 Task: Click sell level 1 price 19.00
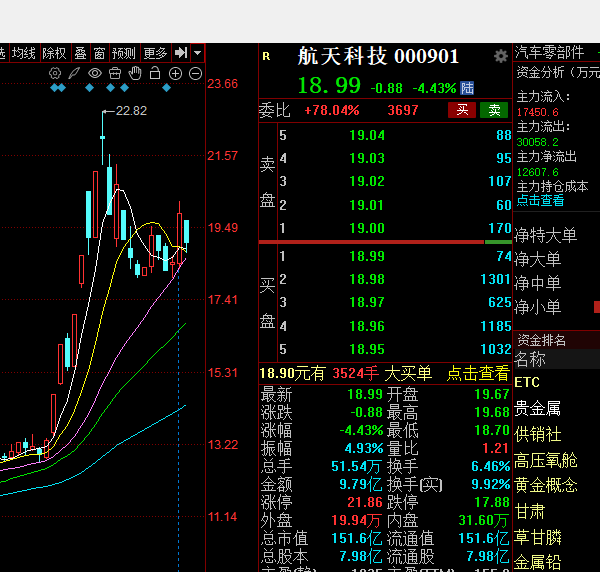pos(367,228)
